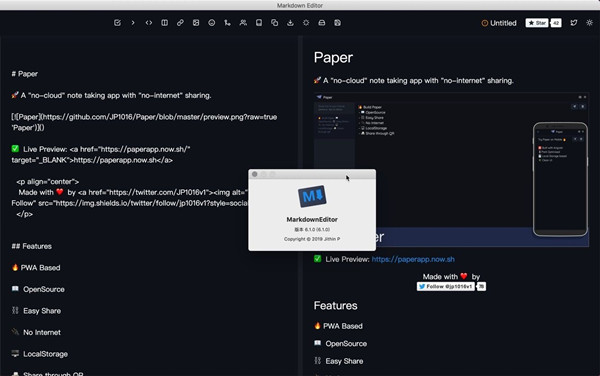Viewport: 600px width, 376px height.
Task: Insert a hyperlink with the chain icon
Action: 180,23
